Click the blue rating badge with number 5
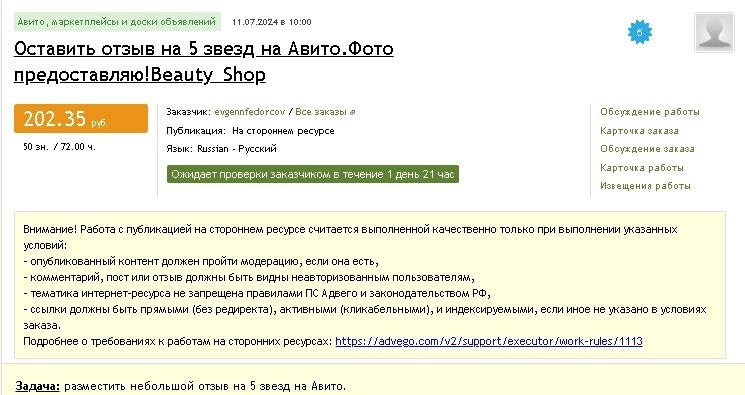The width and height of the screenshot is (745, 395). (640, 32)
